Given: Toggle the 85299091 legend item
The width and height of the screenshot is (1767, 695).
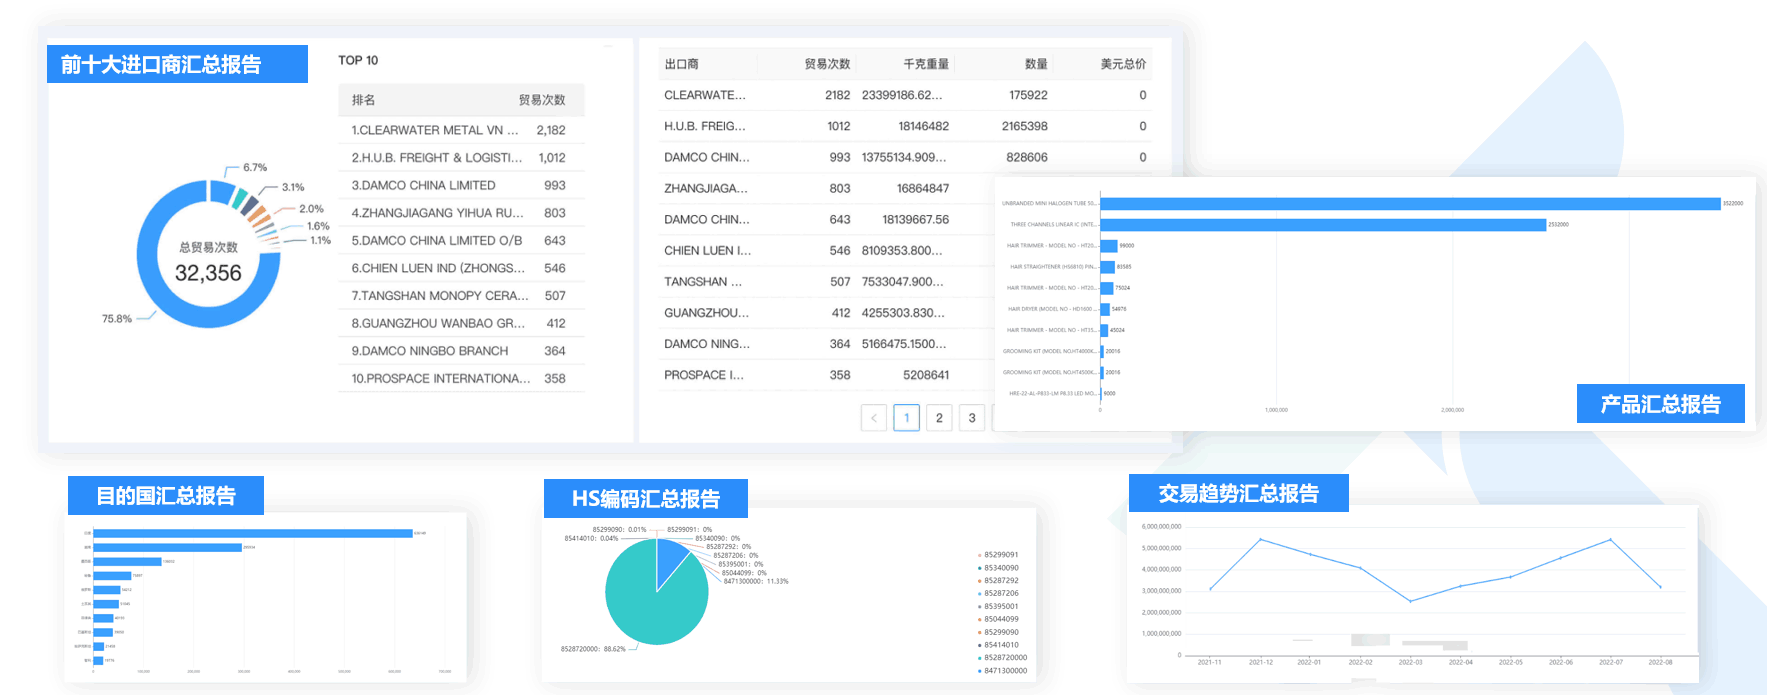Looking at the screenshot, I should pyautogui.click(x=1000, y=555).
